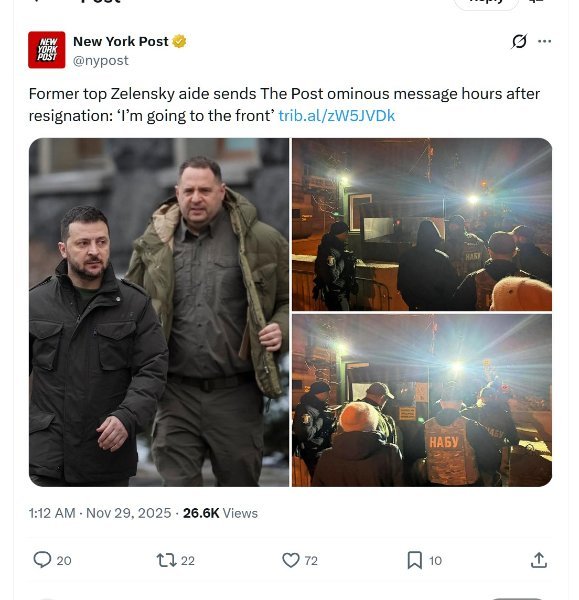
Task: Open the top-right nighttime photo
Action: (422, 225)
